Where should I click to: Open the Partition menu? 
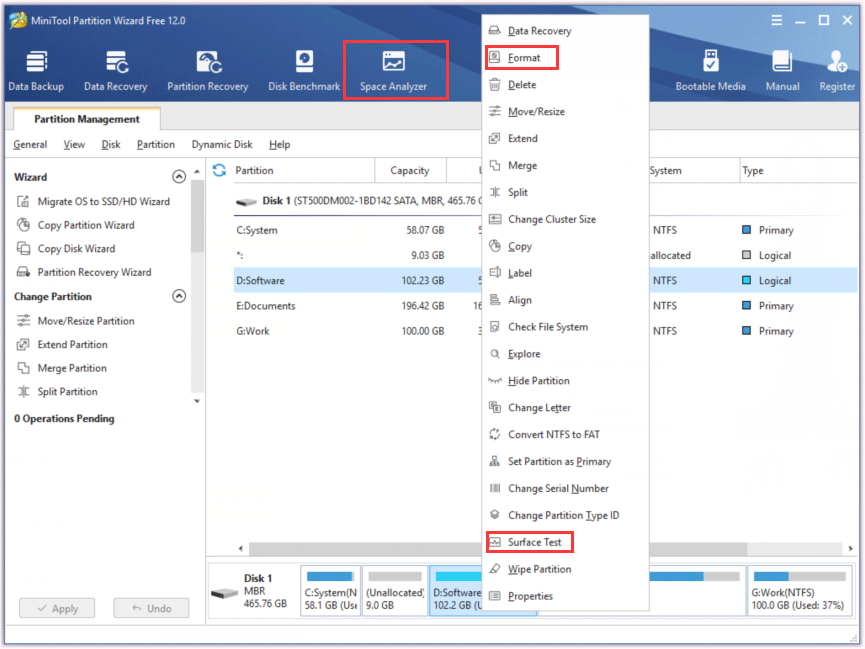coord(156,144)
